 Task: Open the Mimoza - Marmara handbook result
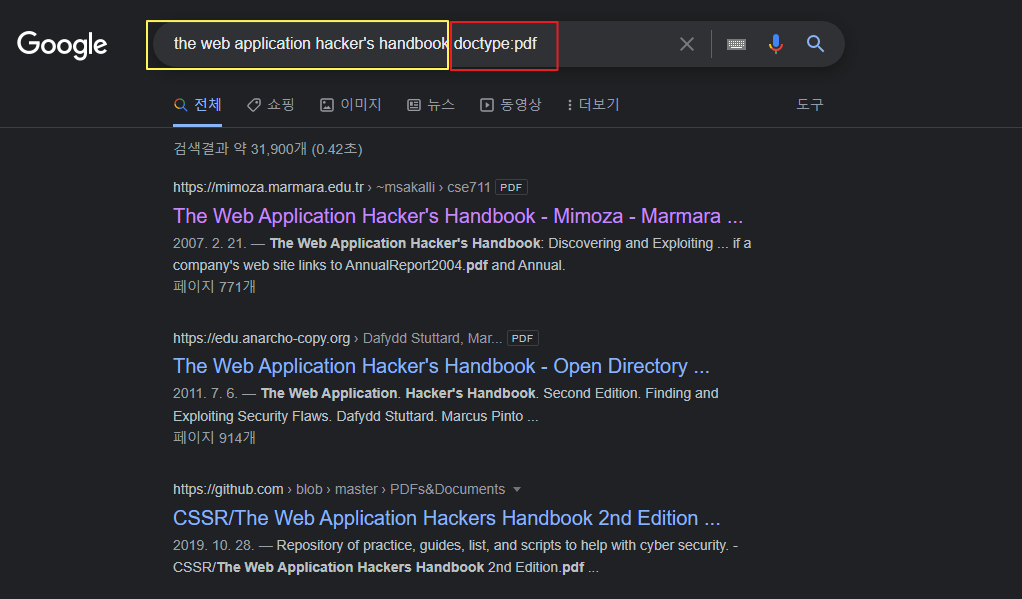coord(458,216)
